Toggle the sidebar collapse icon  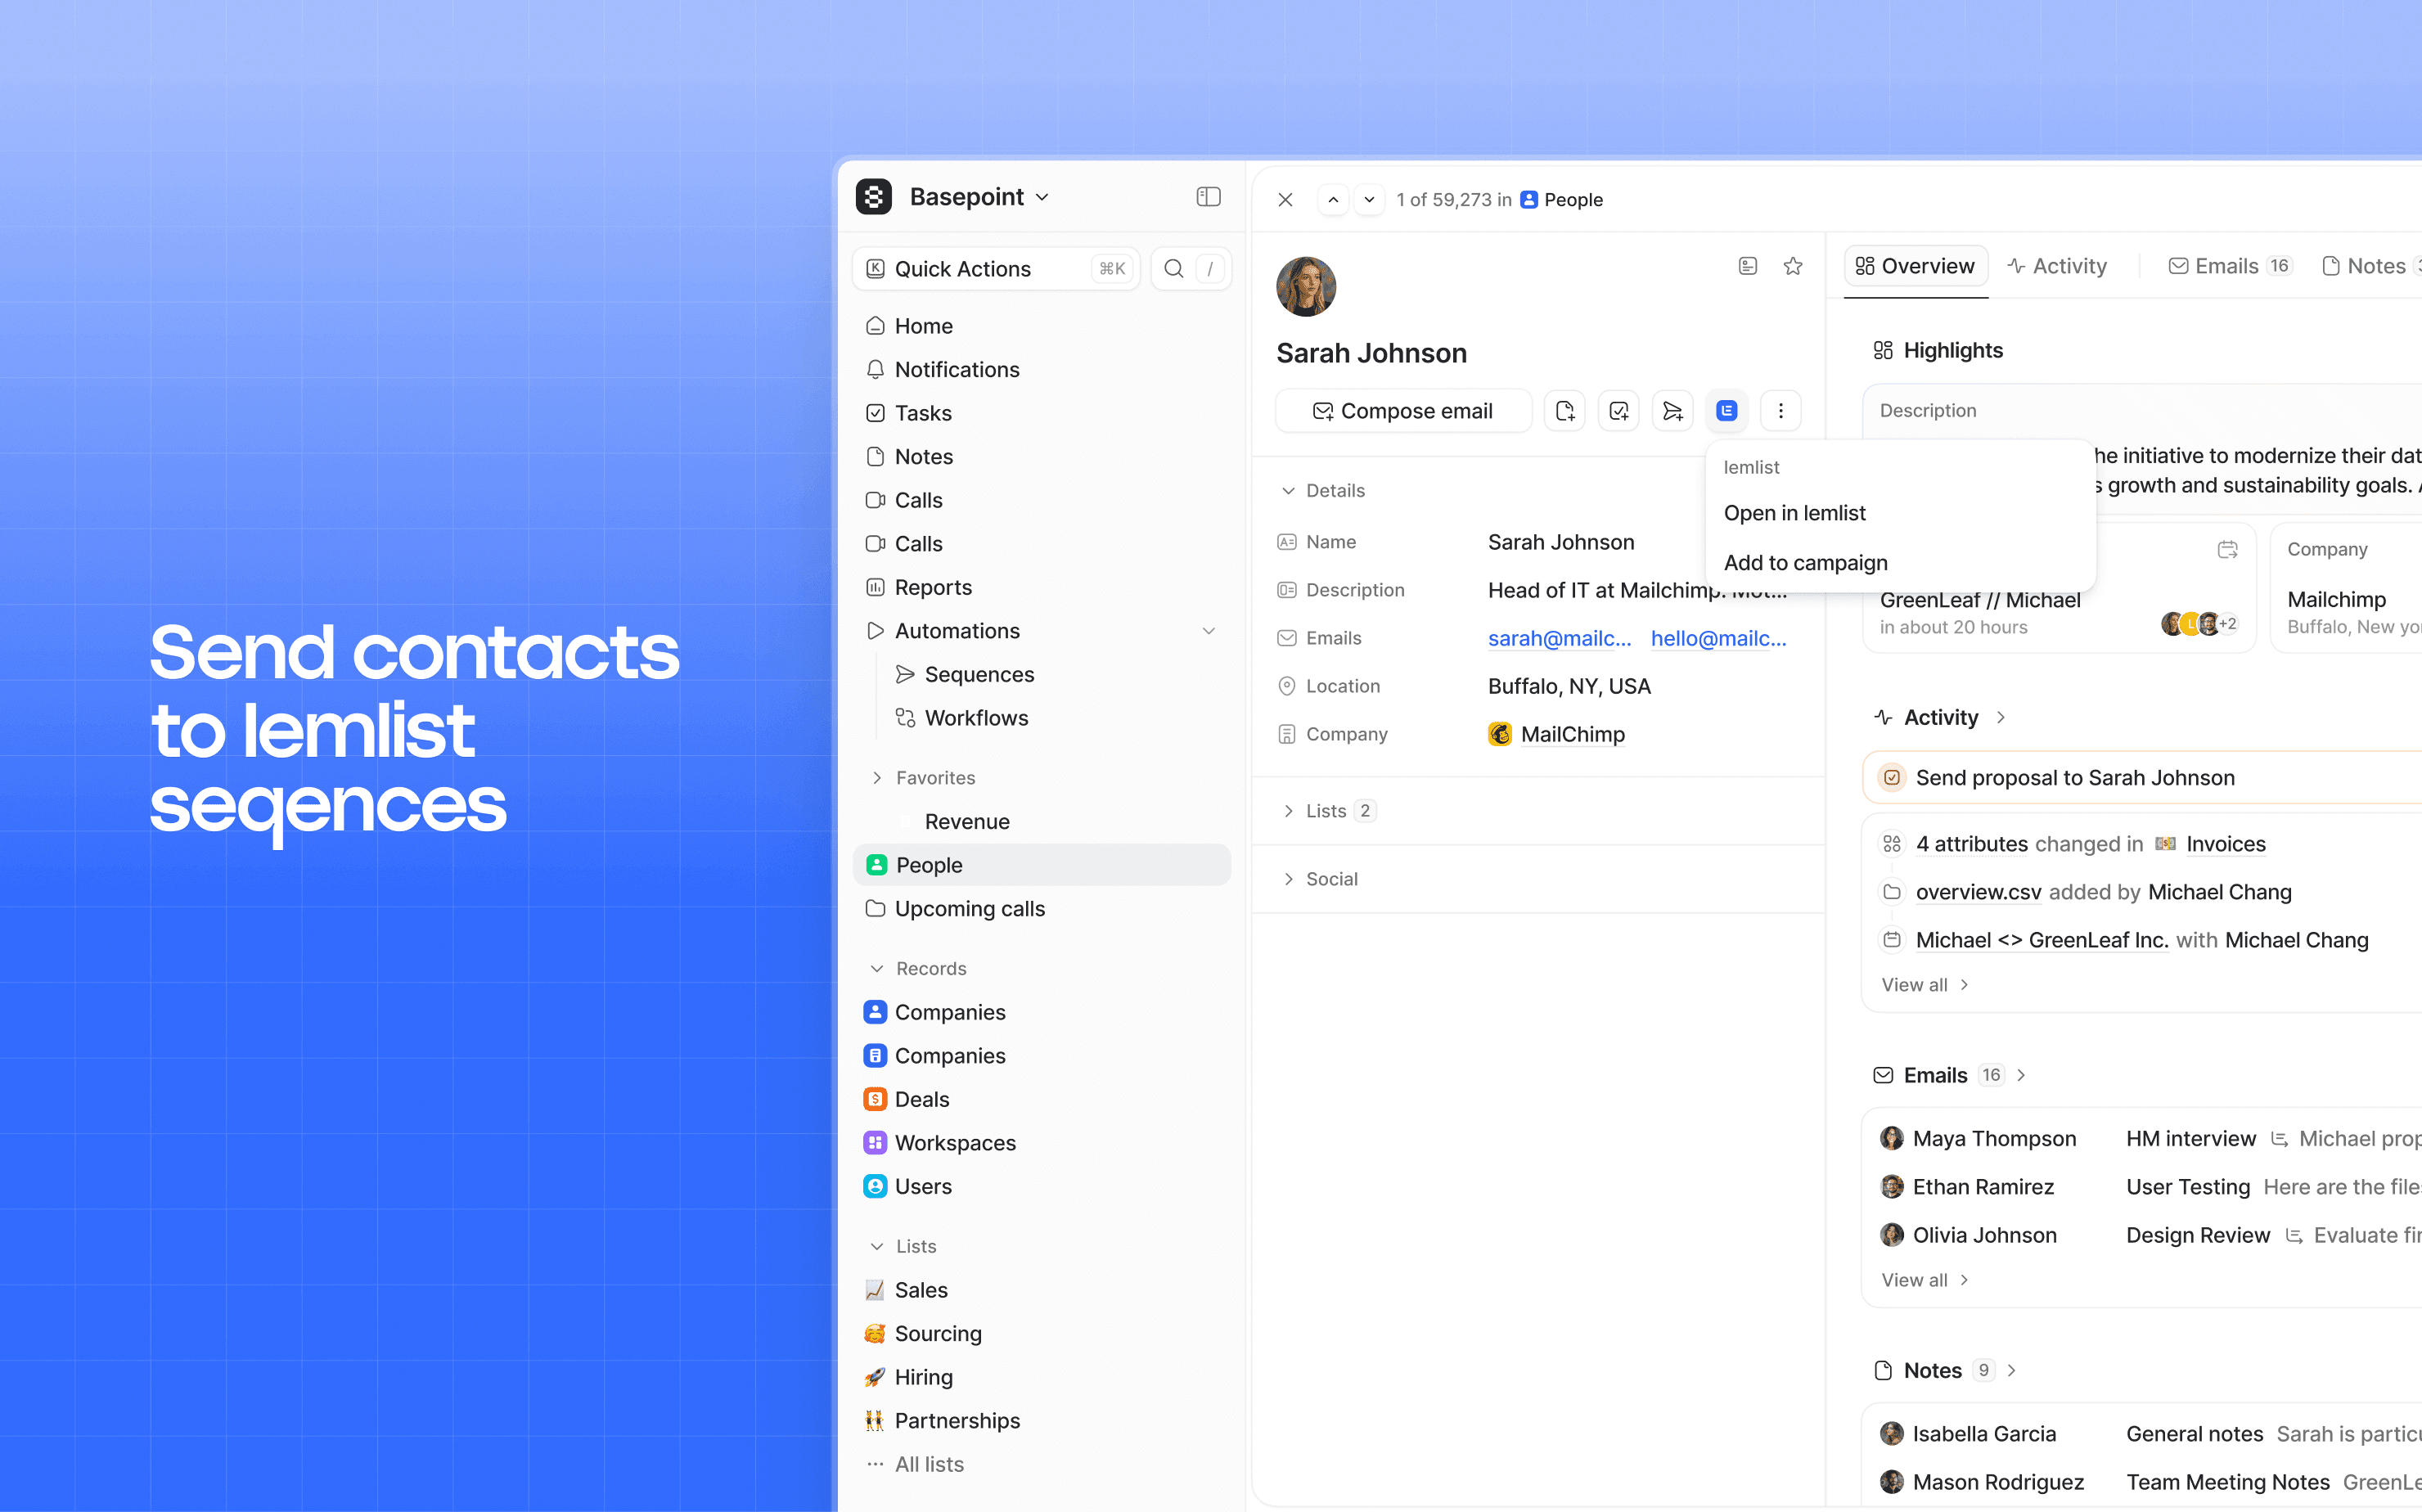1208,197
